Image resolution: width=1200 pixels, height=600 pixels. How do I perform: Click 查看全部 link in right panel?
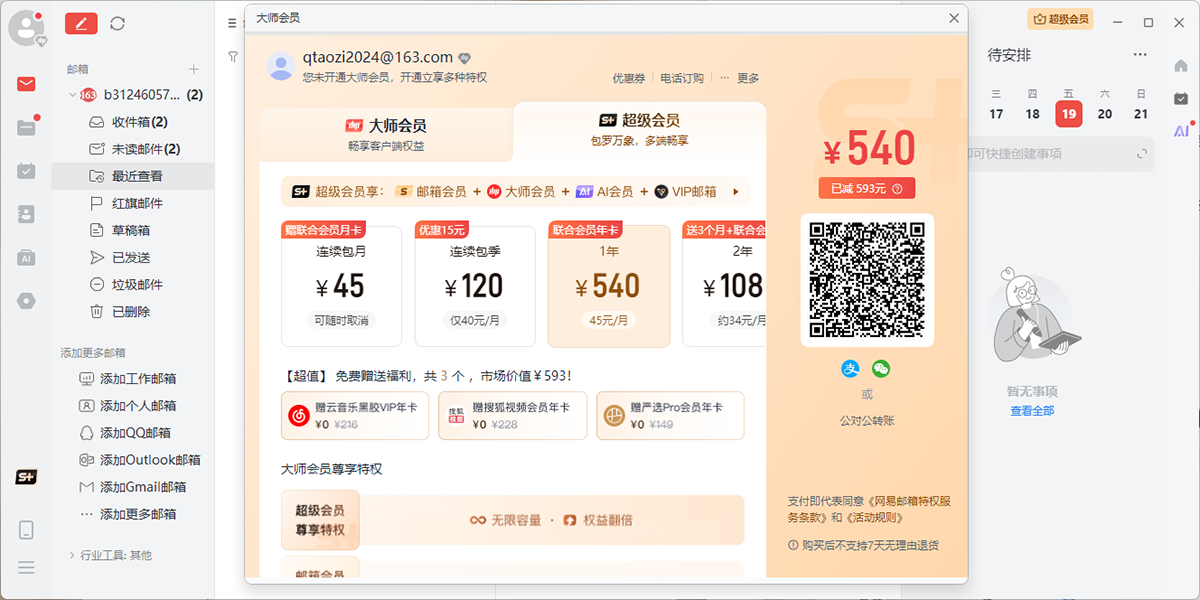pos(1032,411)
